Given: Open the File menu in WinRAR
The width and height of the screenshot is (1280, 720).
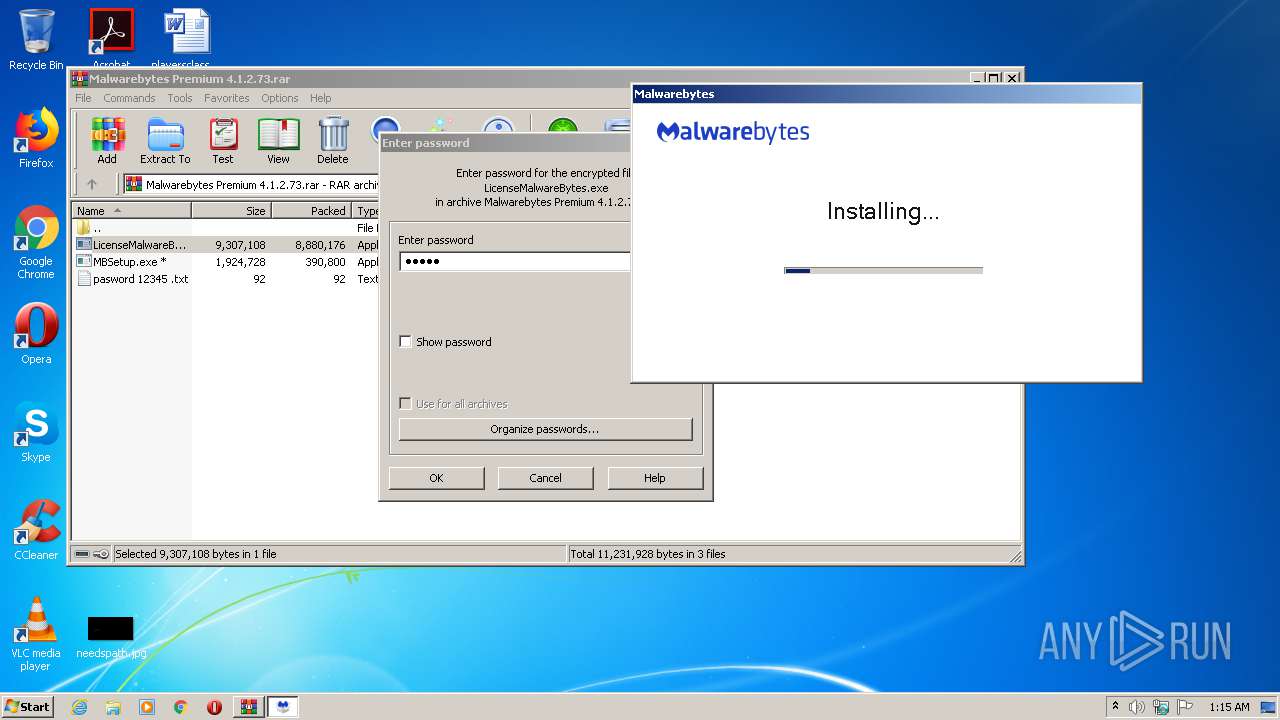Looking at the screenshot, I should tap(83, 98).
